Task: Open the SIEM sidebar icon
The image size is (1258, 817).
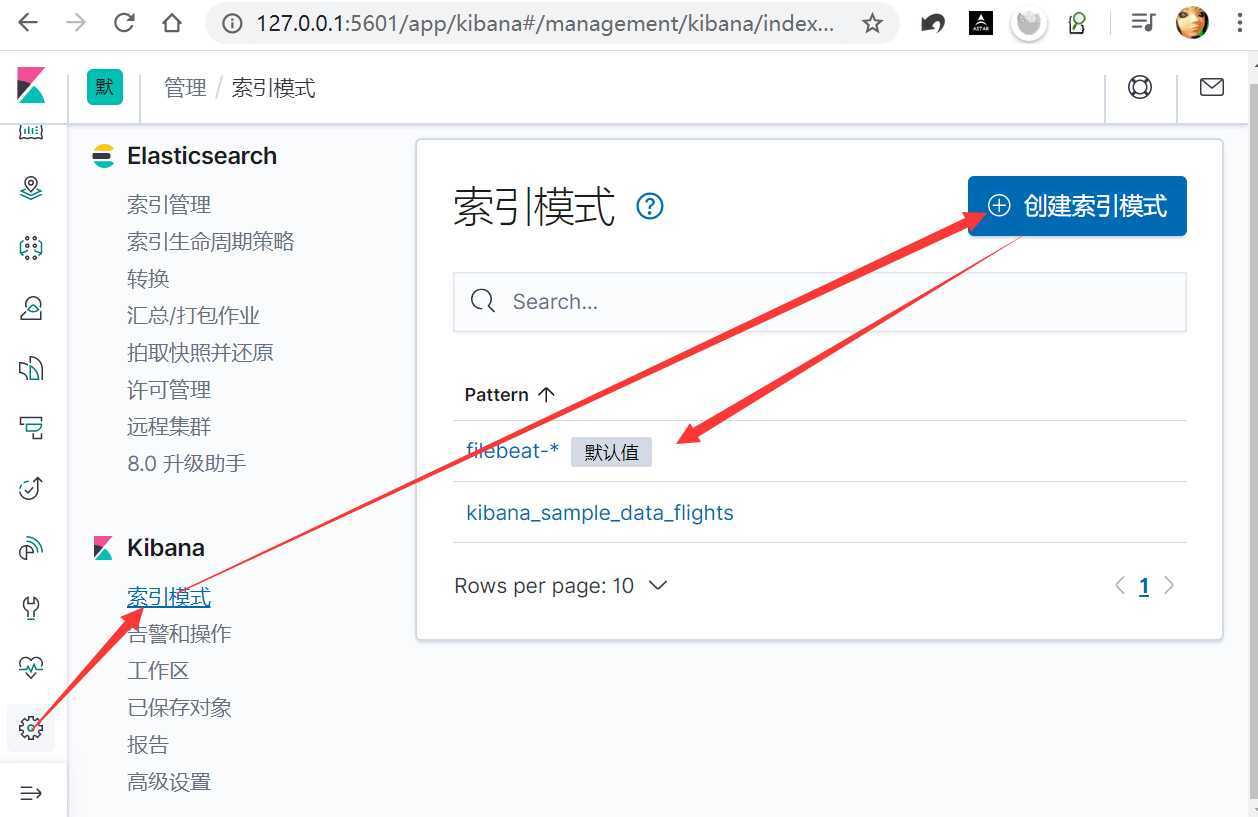Action: tap(31, 548)
